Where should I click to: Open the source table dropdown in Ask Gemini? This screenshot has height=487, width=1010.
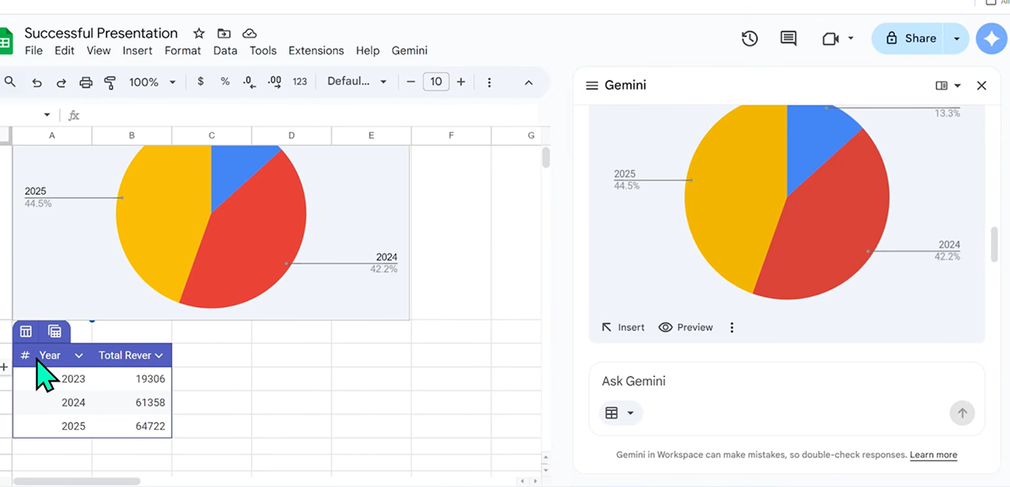pos(621,413)
